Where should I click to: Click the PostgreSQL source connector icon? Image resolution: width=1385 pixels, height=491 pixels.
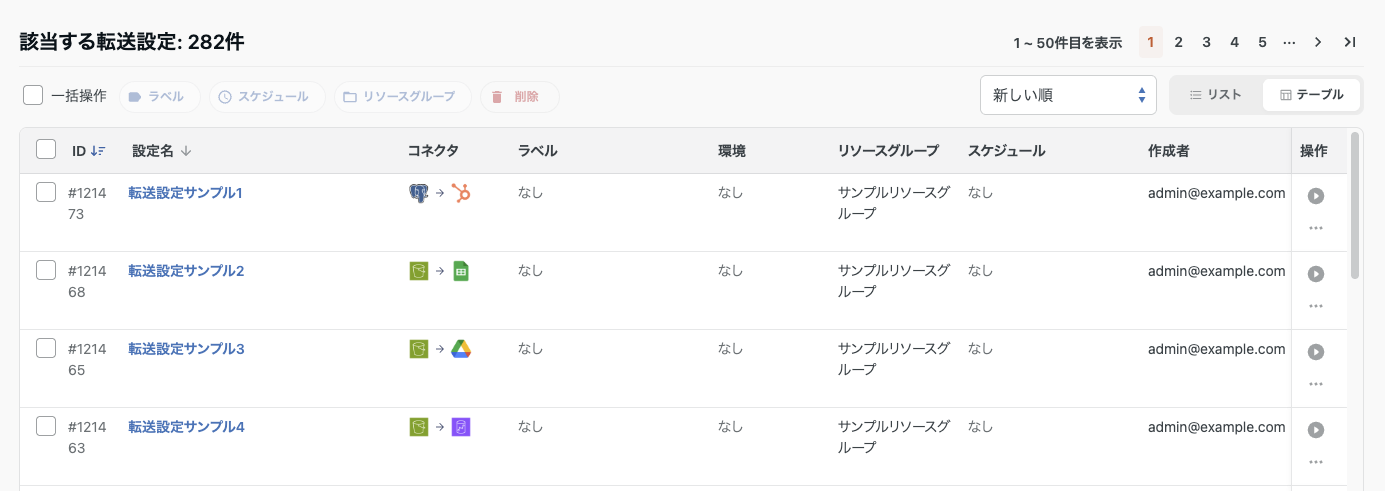coord(419,193)
